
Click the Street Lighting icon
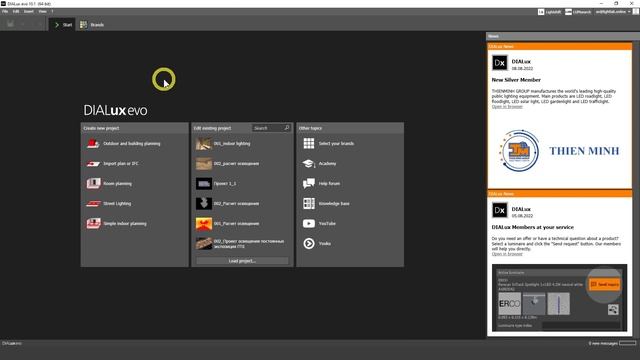coord(93,203)
